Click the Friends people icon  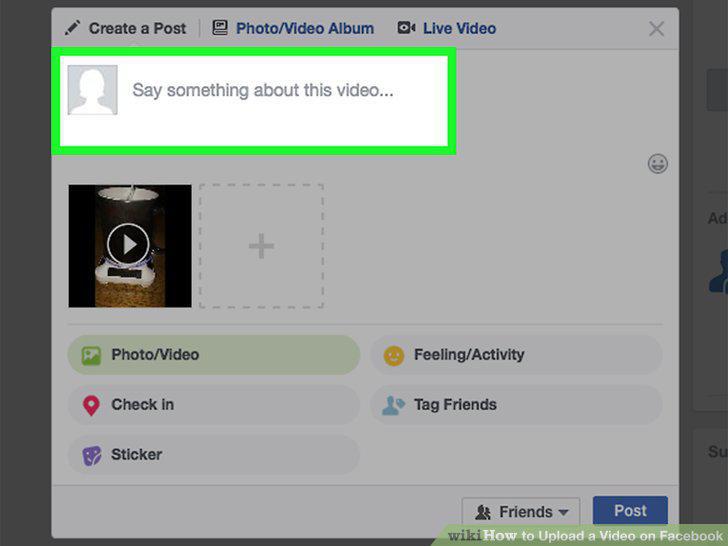coord(483,512)
